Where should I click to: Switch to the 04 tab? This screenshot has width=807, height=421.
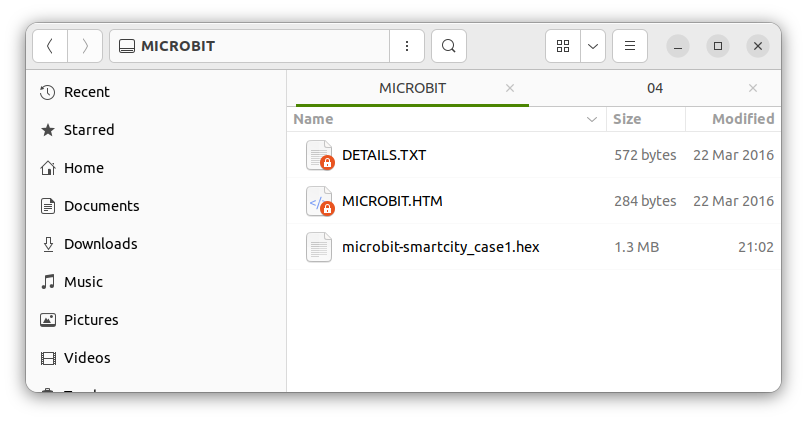pos(655,89)
